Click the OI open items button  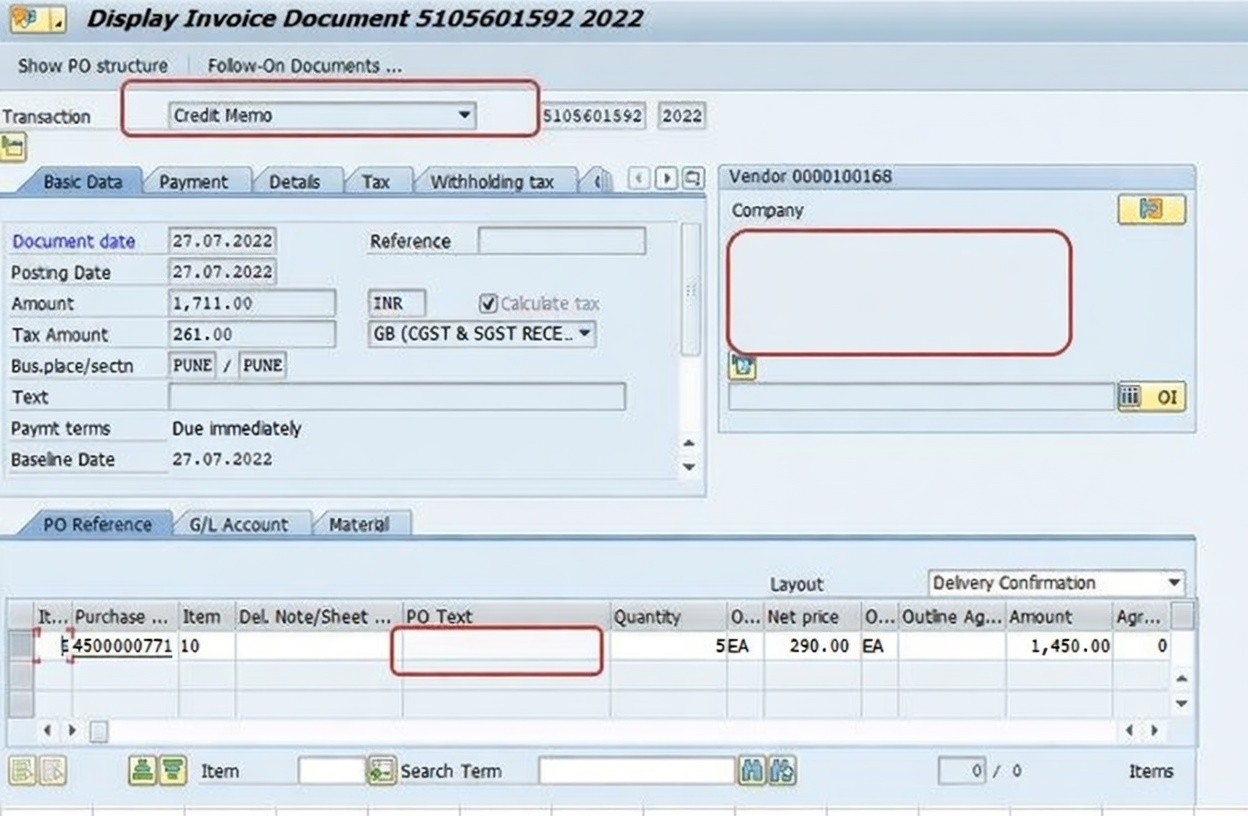pyautogui.click(x=1165, y=397)
